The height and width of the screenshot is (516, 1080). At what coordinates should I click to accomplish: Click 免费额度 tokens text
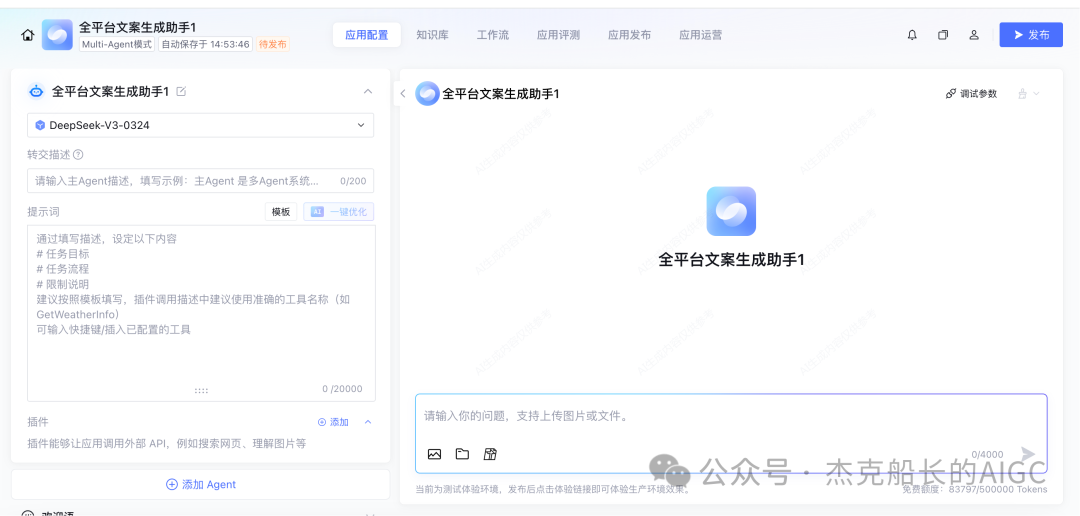pyautogui.click(x=975, y=489)
